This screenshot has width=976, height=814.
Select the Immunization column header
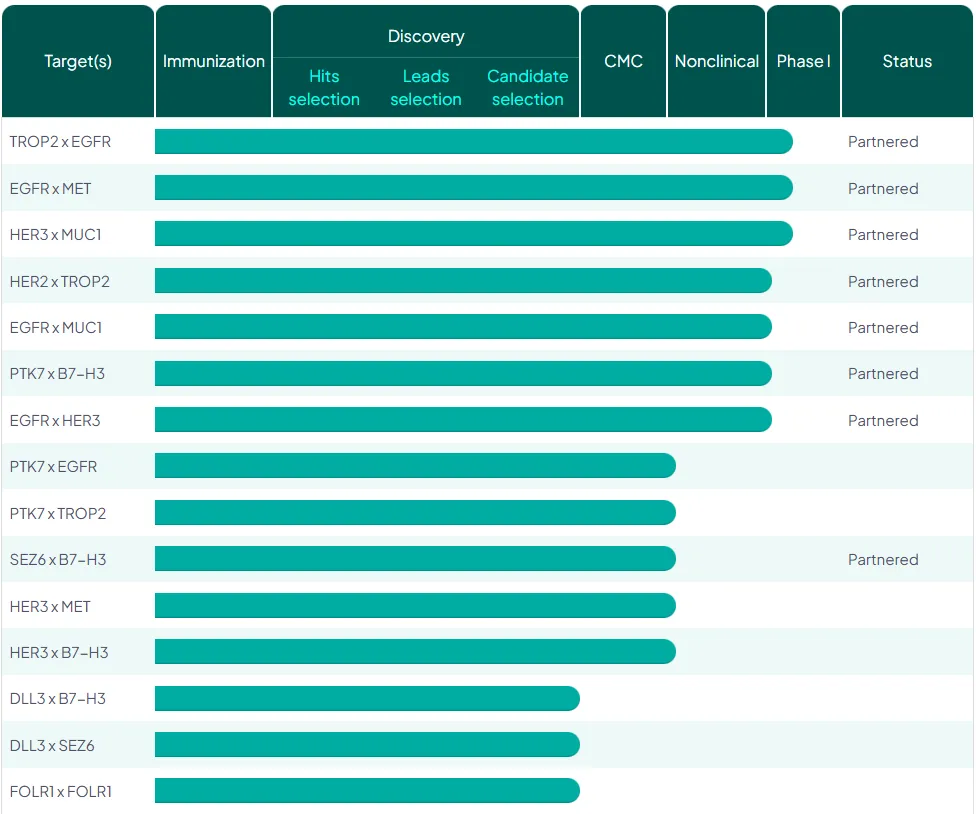click(x=213, y=61)
